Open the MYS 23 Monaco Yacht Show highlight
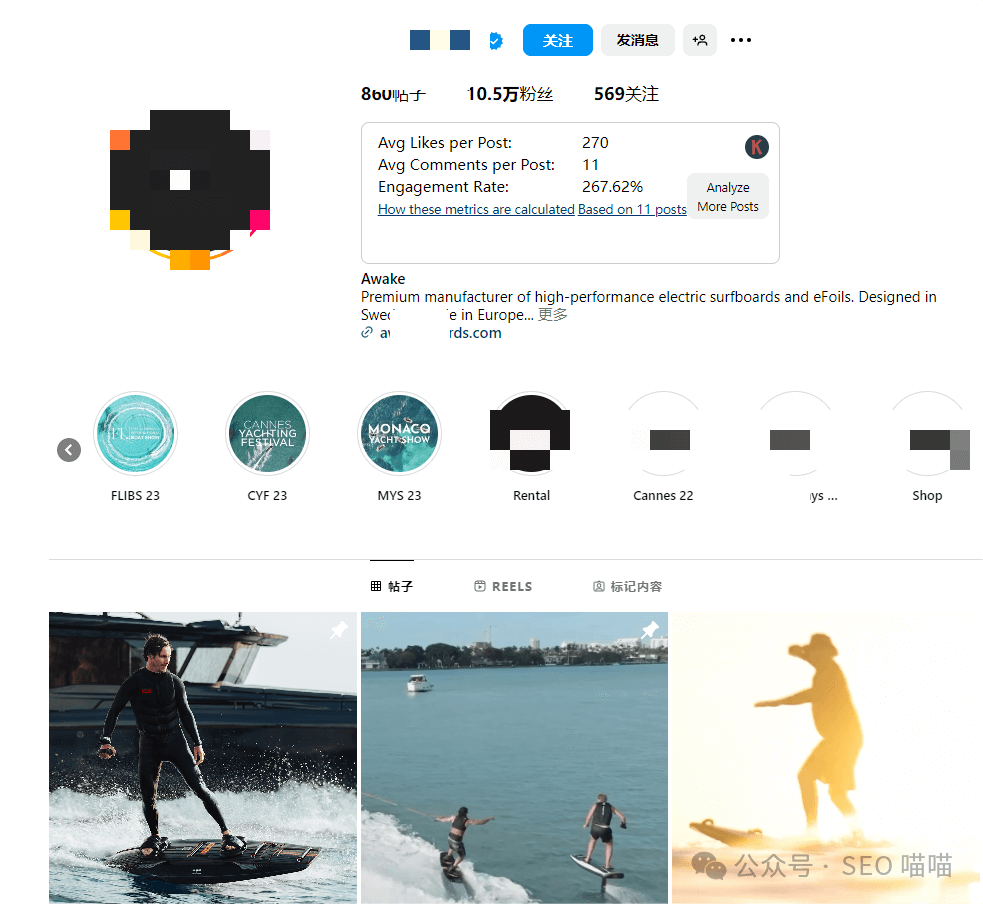 pos(399,433)
